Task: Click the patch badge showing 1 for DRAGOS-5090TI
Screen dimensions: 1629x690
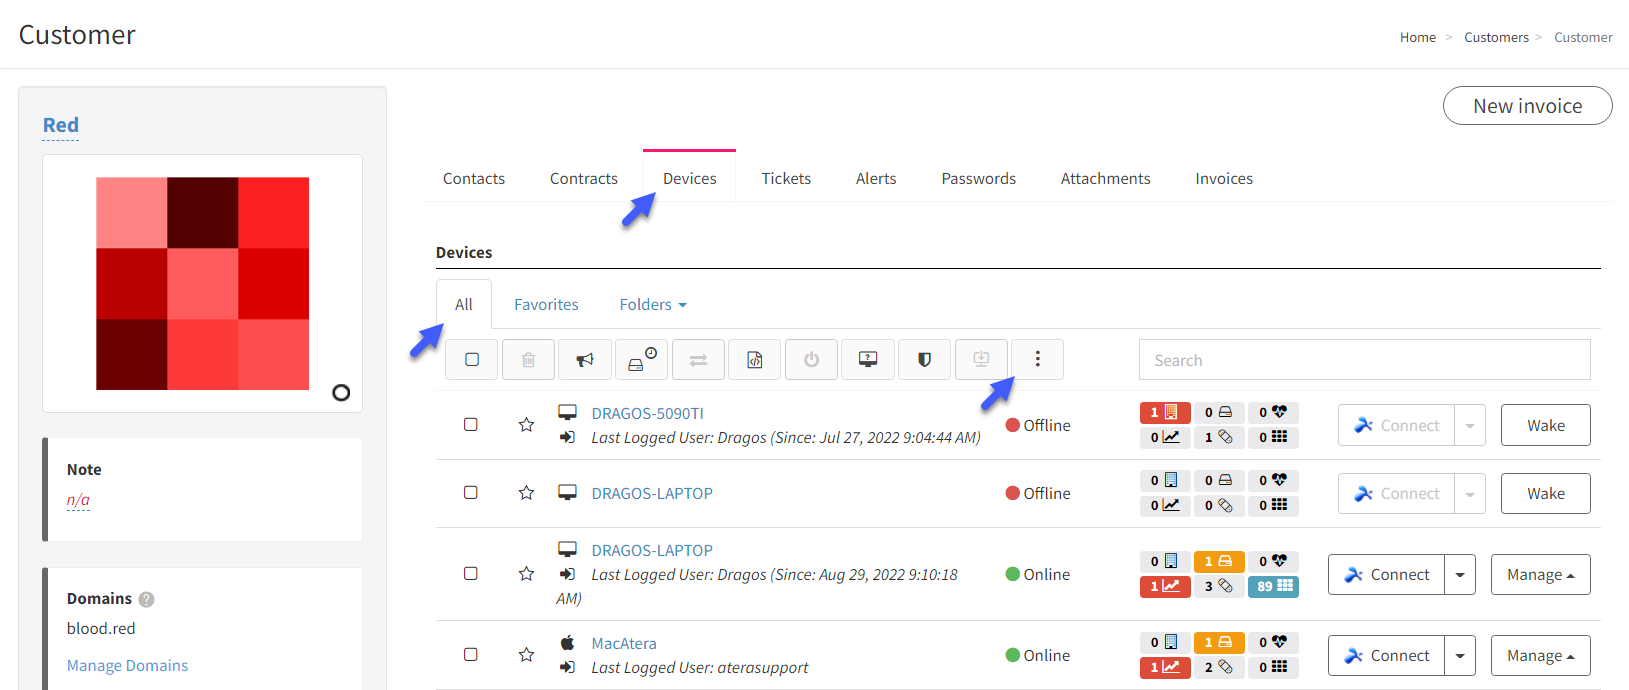Action: [1219, 437]
